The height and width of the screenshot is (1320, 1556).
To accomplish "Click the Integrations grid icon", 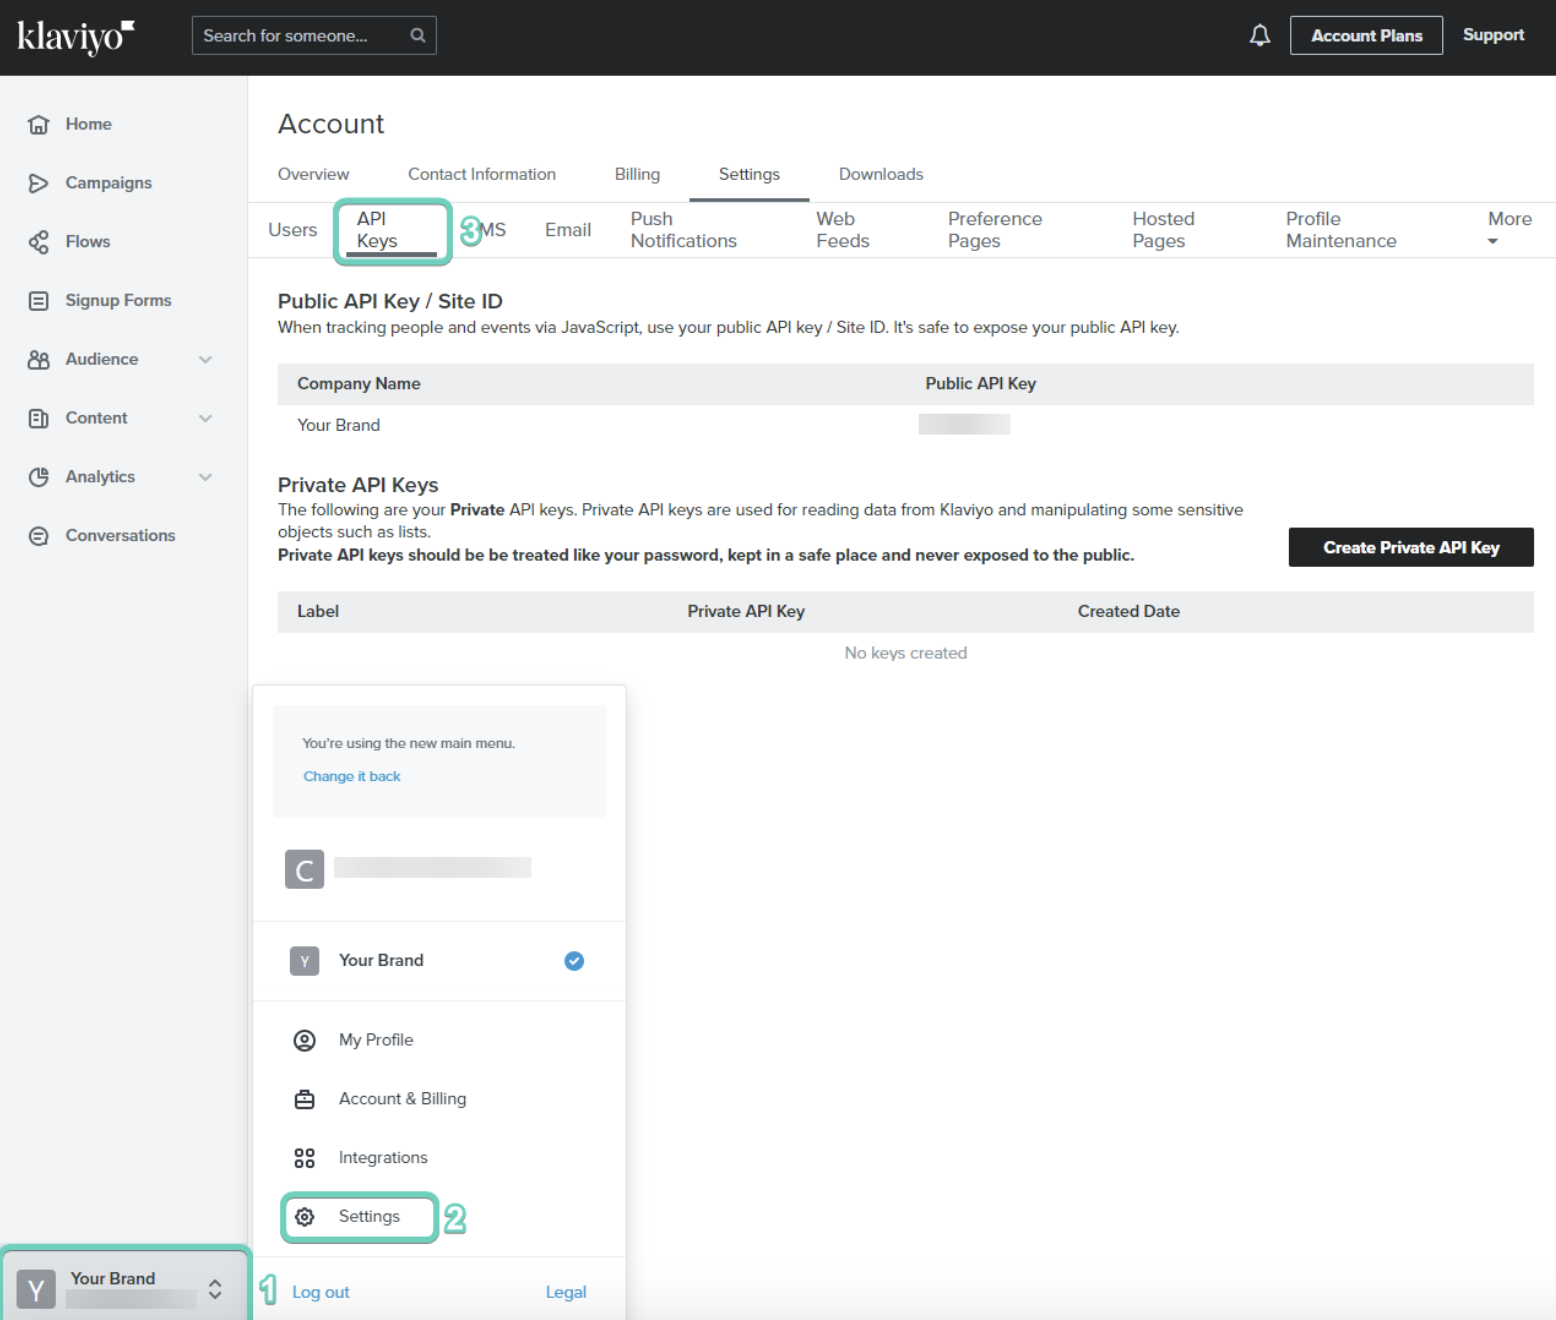I will [x=305, y=1158].
